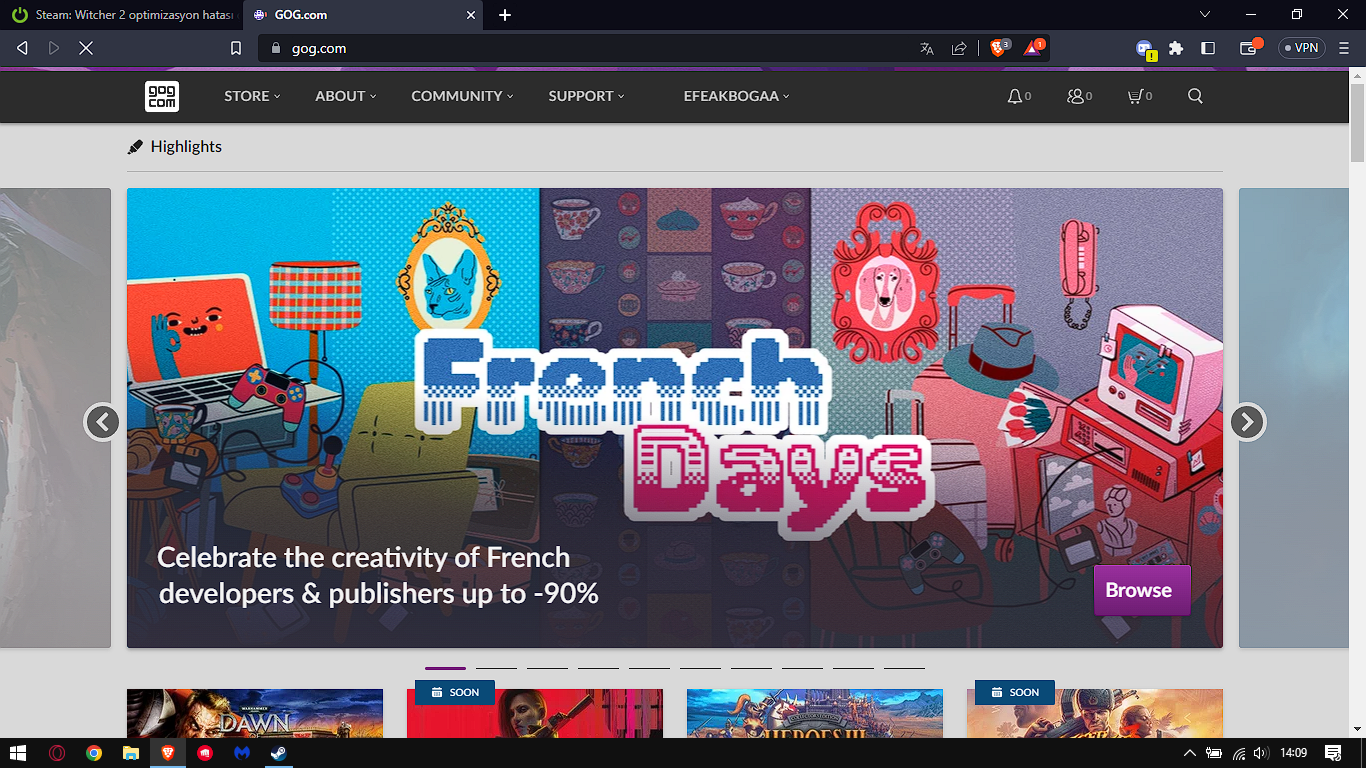
Task: Open the Windows notification center
Action: (1333, 753)
